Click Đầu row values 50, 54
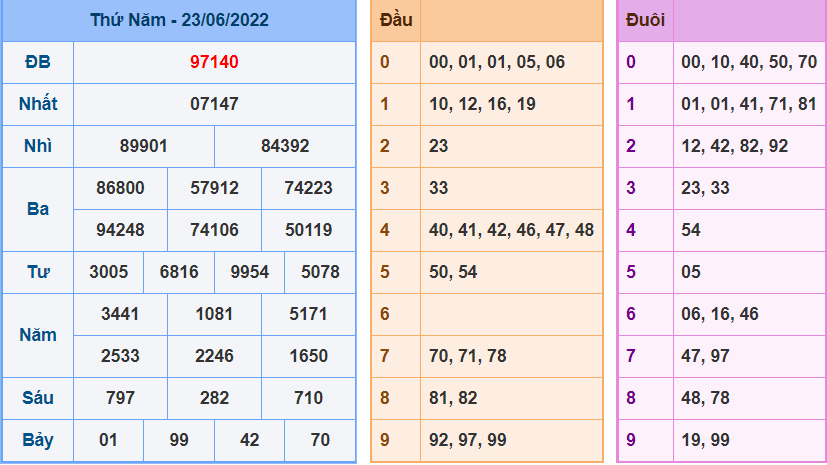Screen dimensions: 827x465 tap(453, 272)
